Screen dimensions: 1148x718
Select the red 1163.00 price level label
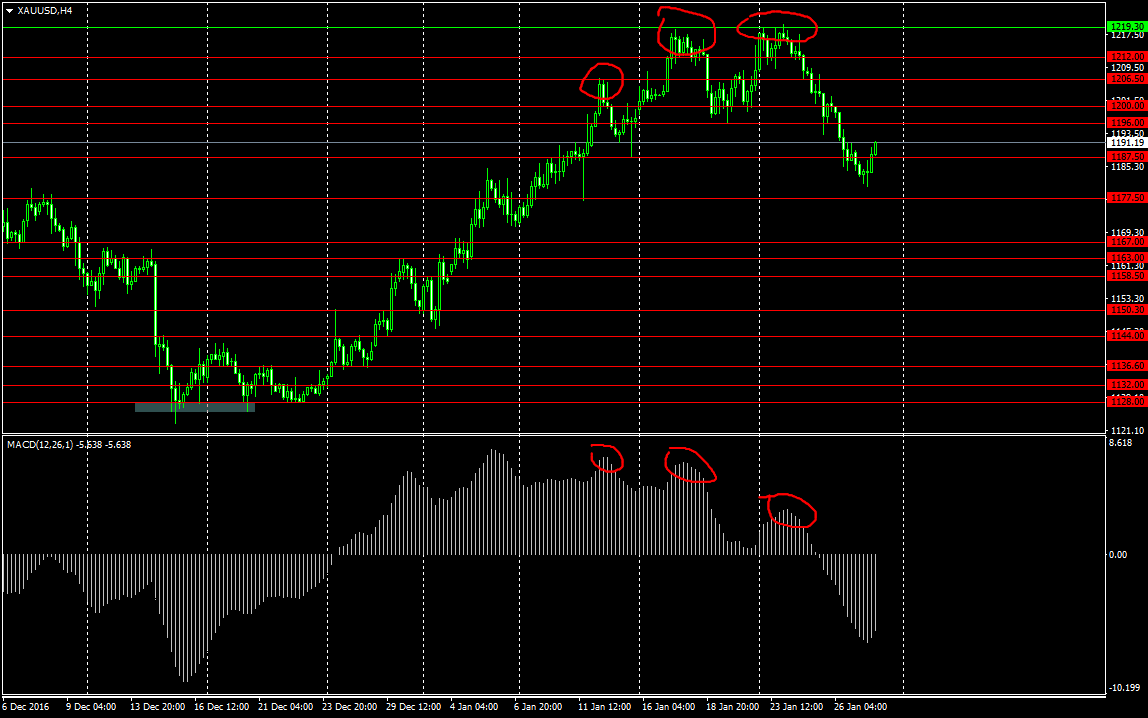[1127, 258]
